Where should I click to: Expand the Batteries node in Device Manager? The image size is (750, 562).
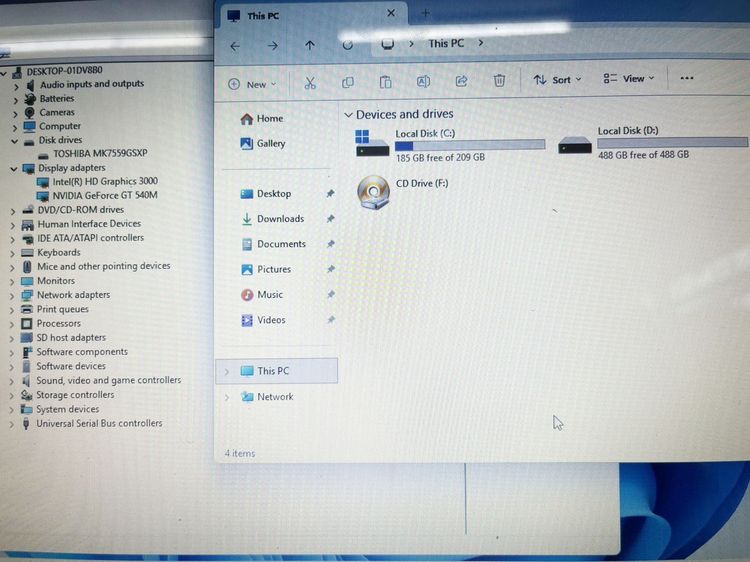(x=15, y=100)
